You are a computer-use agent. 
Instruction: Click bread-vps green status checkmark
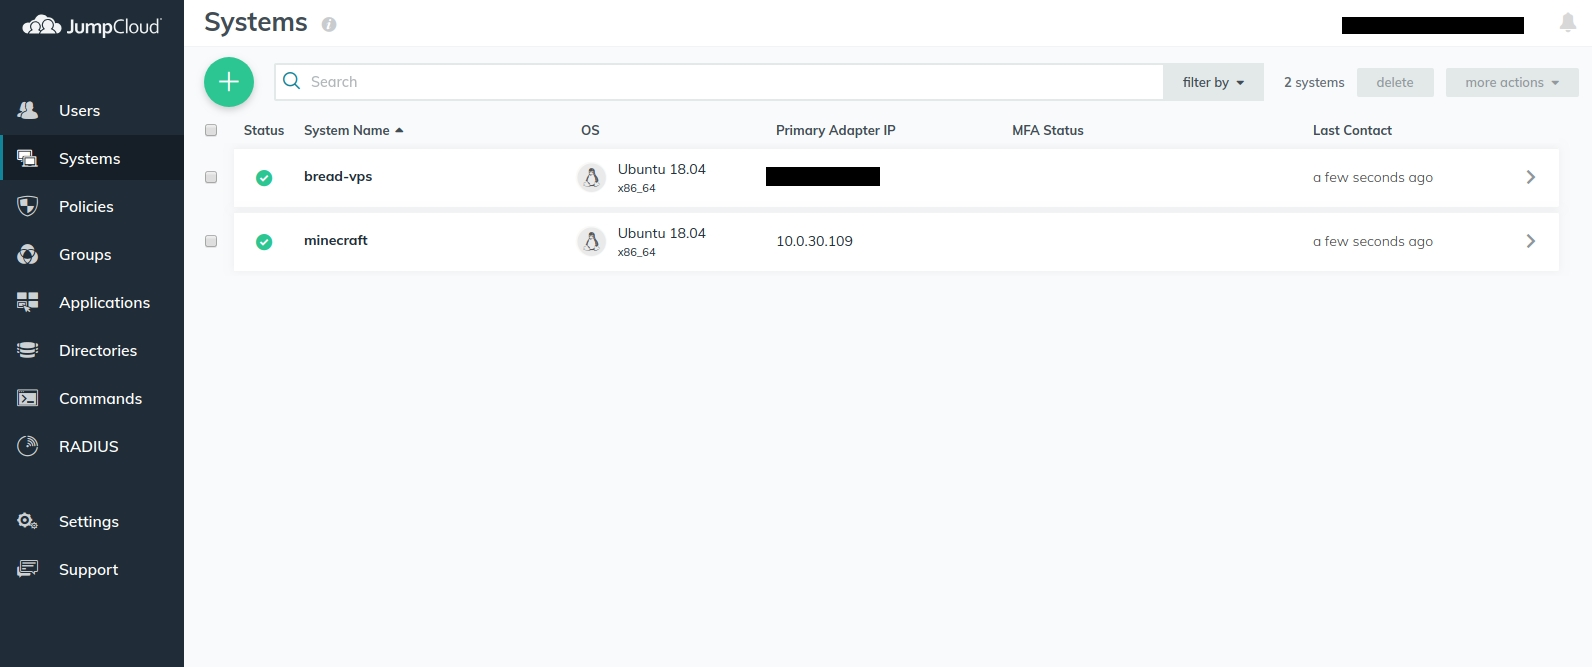click(264, 178)
